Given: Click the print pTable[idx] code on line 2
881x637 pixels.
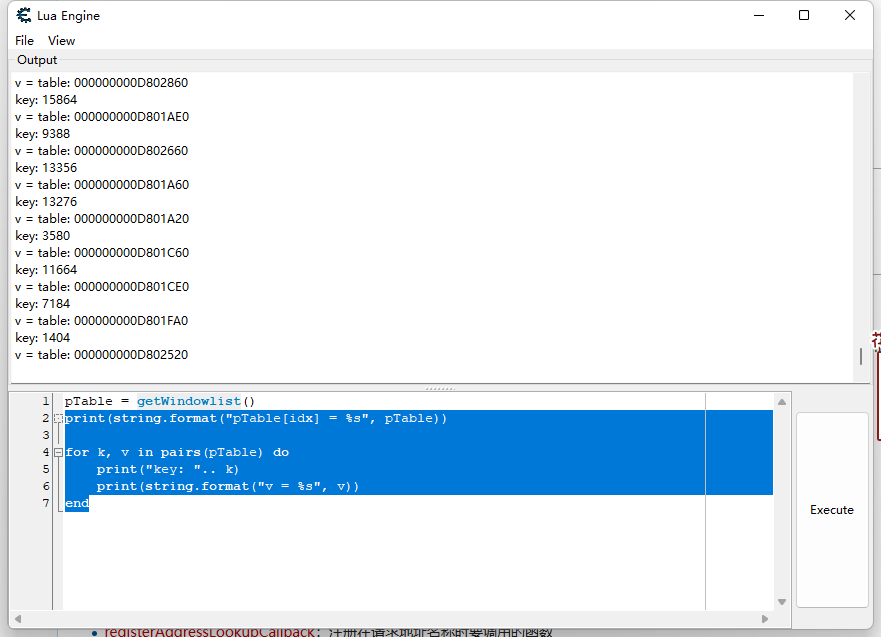Looking at the screenshot, I should point(256,418).
